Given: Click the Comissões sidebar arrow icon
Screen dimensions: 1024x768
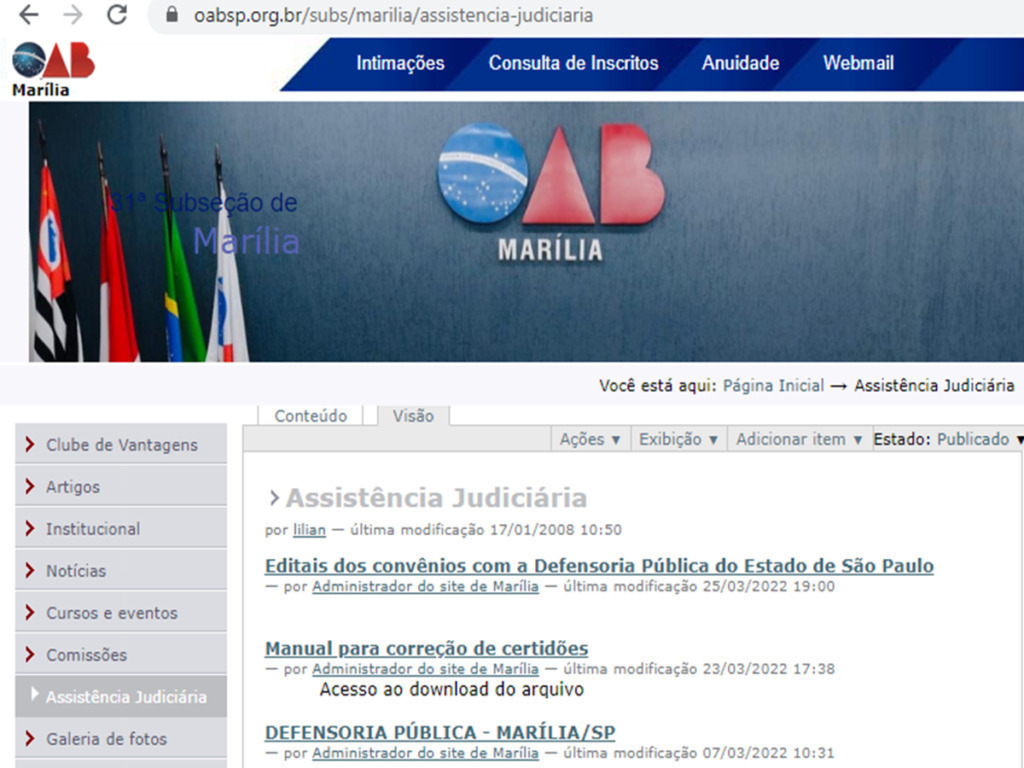Looking at the screenshot, I should coord(33,654).
